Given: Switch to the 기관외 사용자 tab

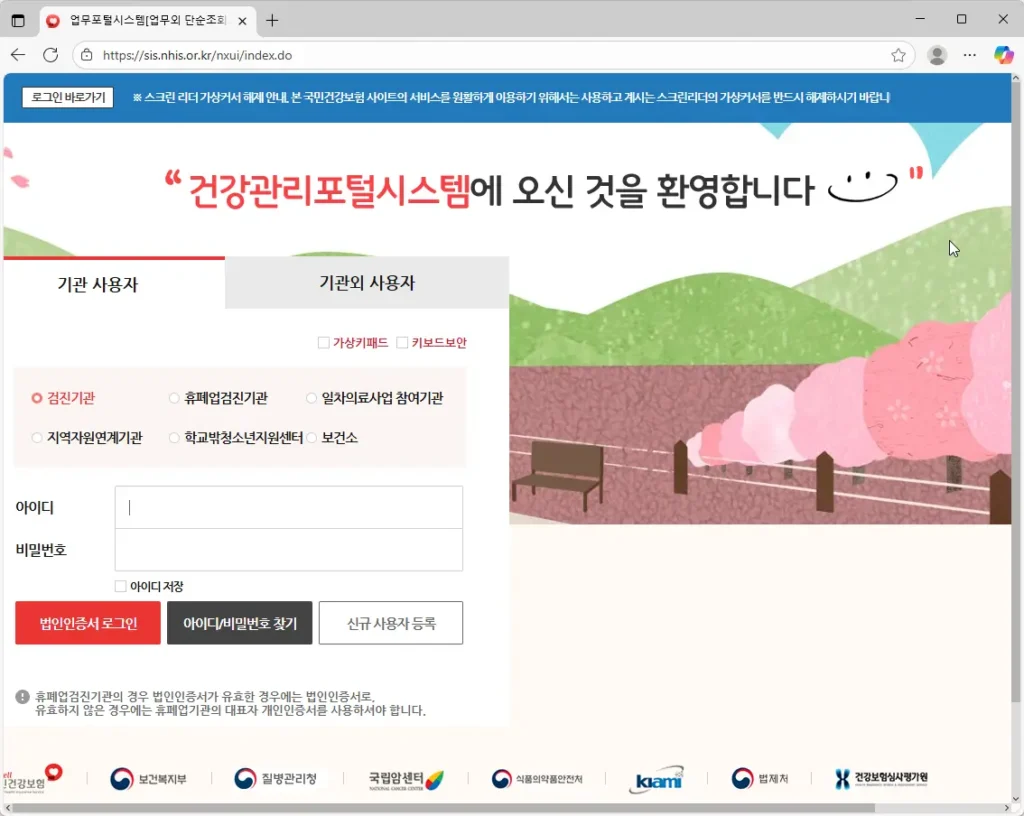Looking at the screenshot, I should [366, 283].
